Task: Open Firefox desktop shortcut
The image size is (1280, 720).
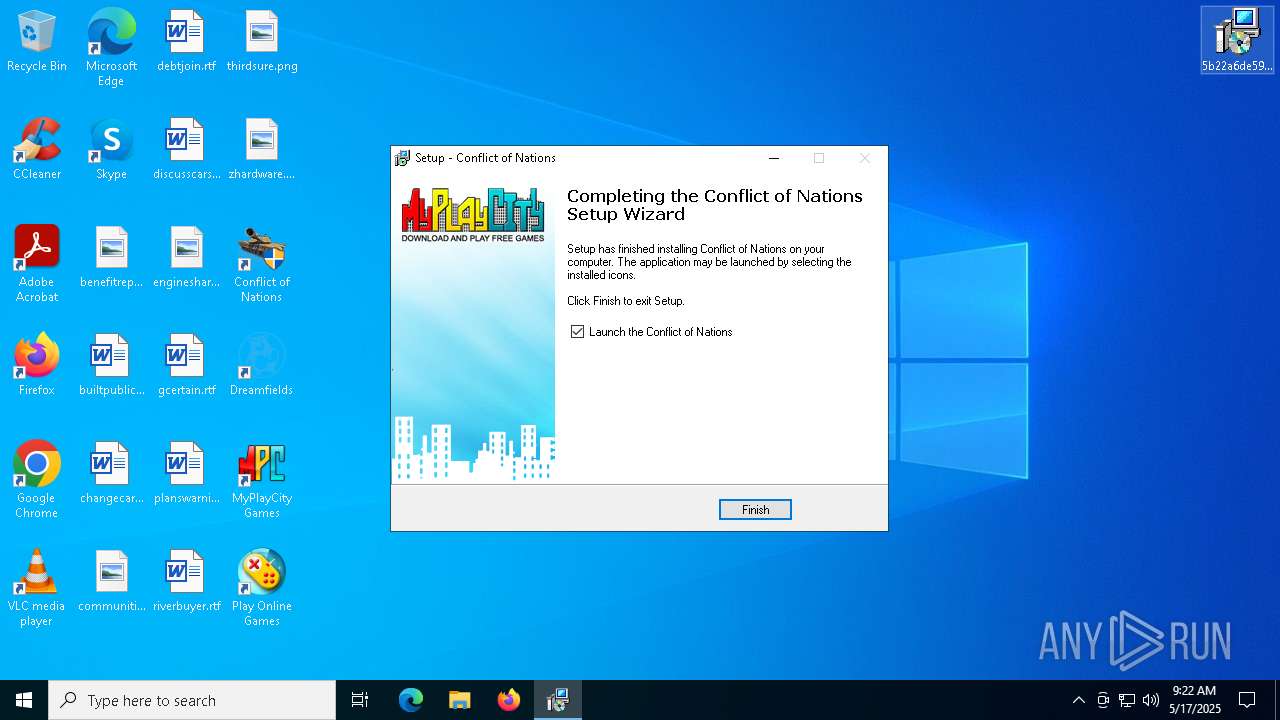Action: pyautogui.click(x=37, y=366)
